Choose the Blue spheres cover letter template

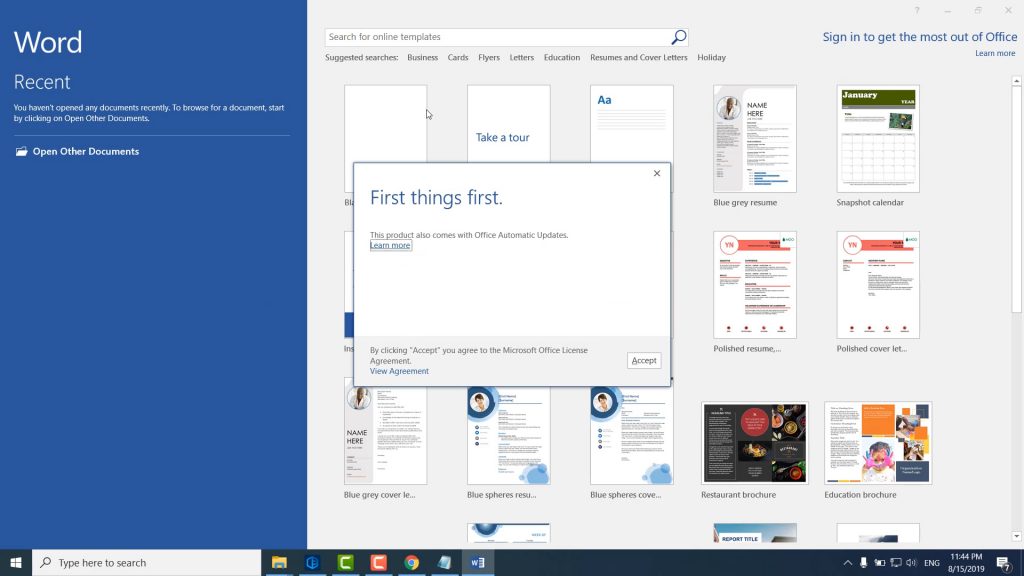coord(632,436)
